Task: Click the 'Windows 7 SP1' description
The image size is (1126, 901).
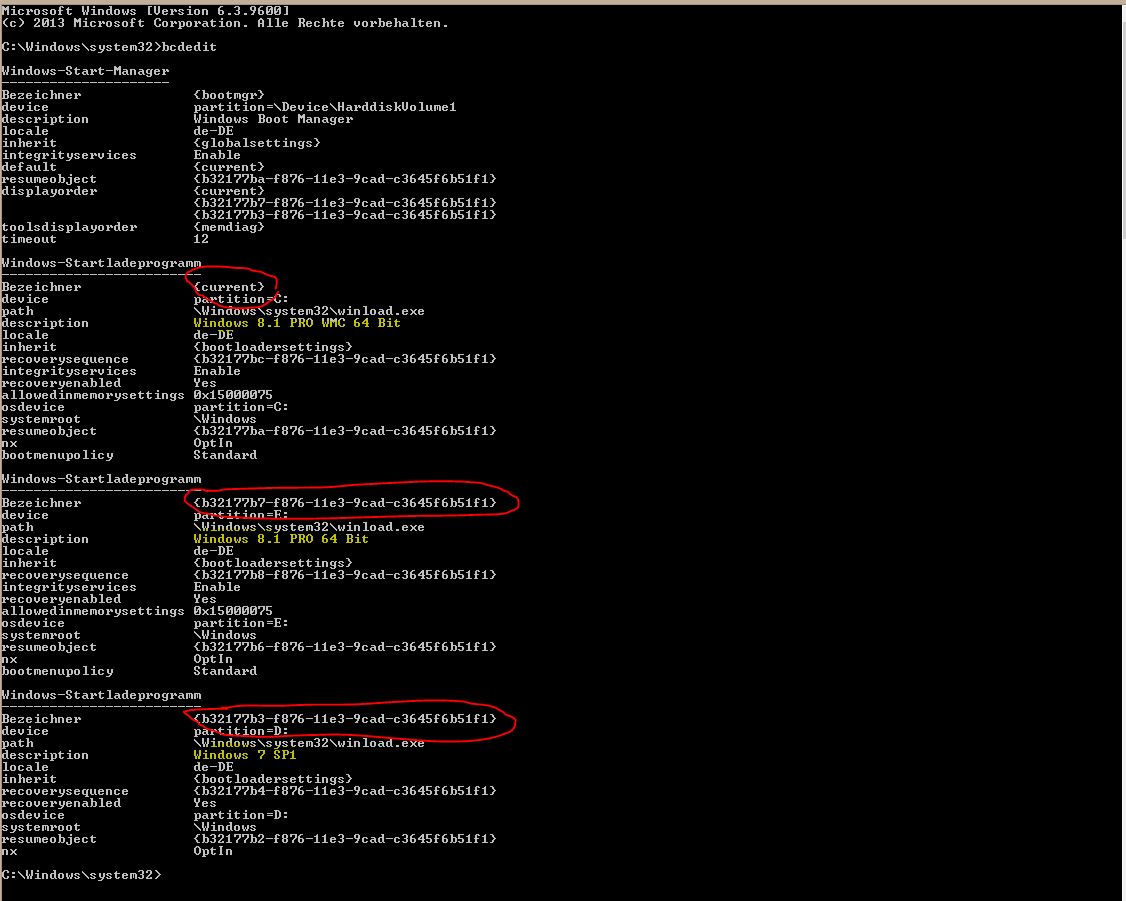Action: pos(245,755)
